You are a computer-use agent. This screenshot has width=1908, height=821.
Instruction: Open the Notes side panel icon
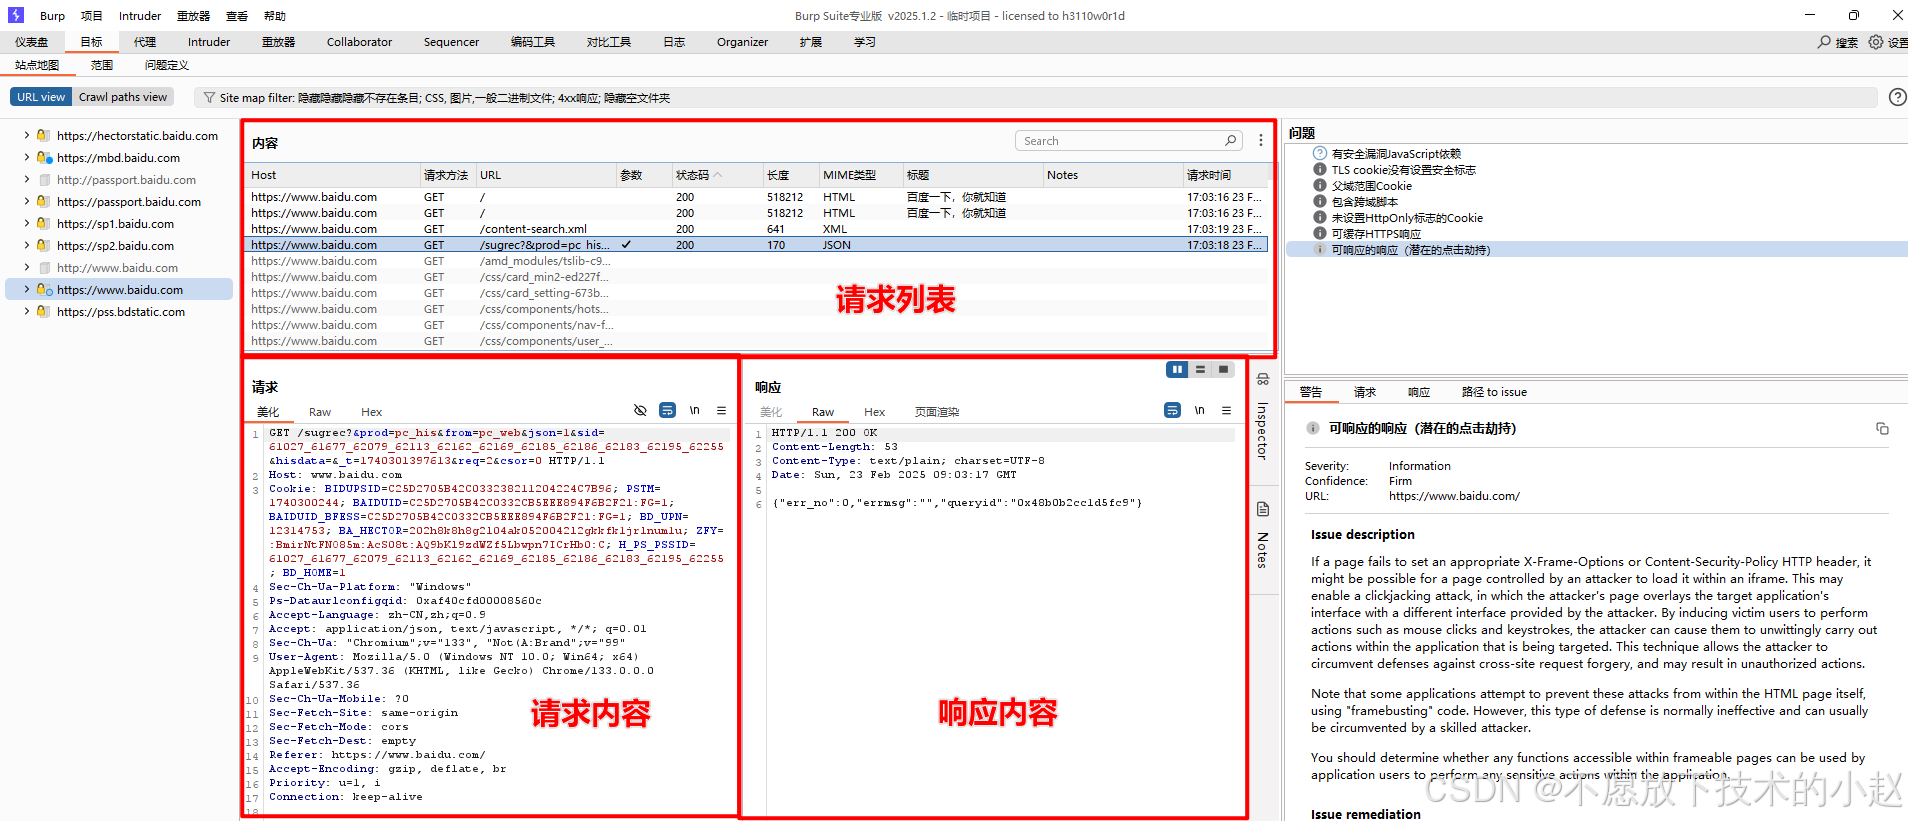pos(1263,509)
